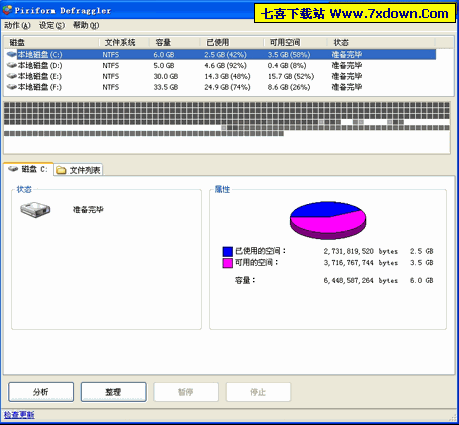Select the drive icon for 本地磁盘 (C:)

click(x=11, y=54)
